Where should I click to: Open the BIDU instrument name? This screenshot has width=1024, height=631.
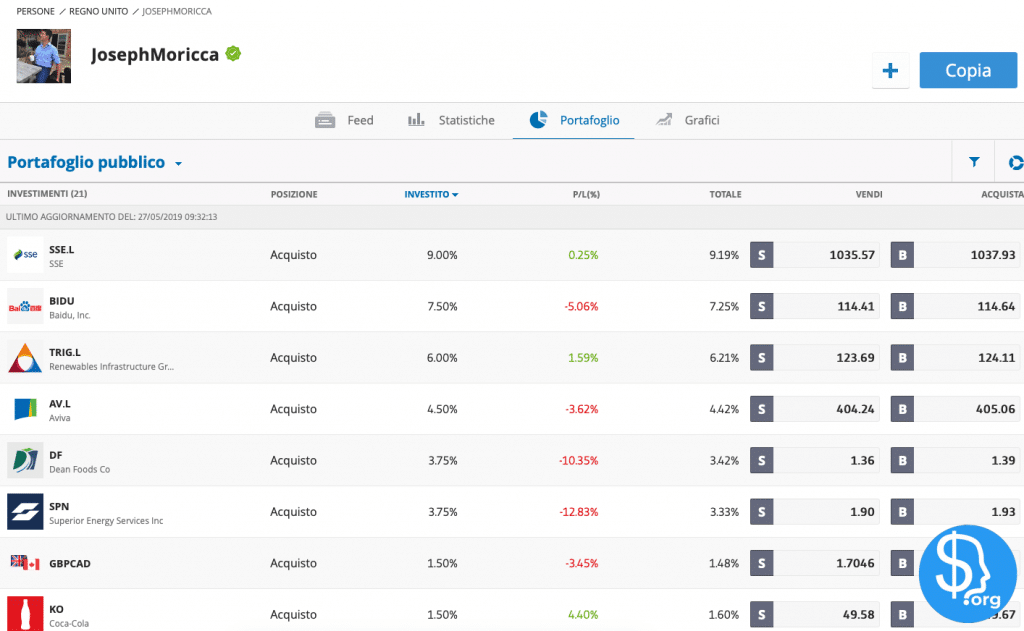click(x=62, y=301)
